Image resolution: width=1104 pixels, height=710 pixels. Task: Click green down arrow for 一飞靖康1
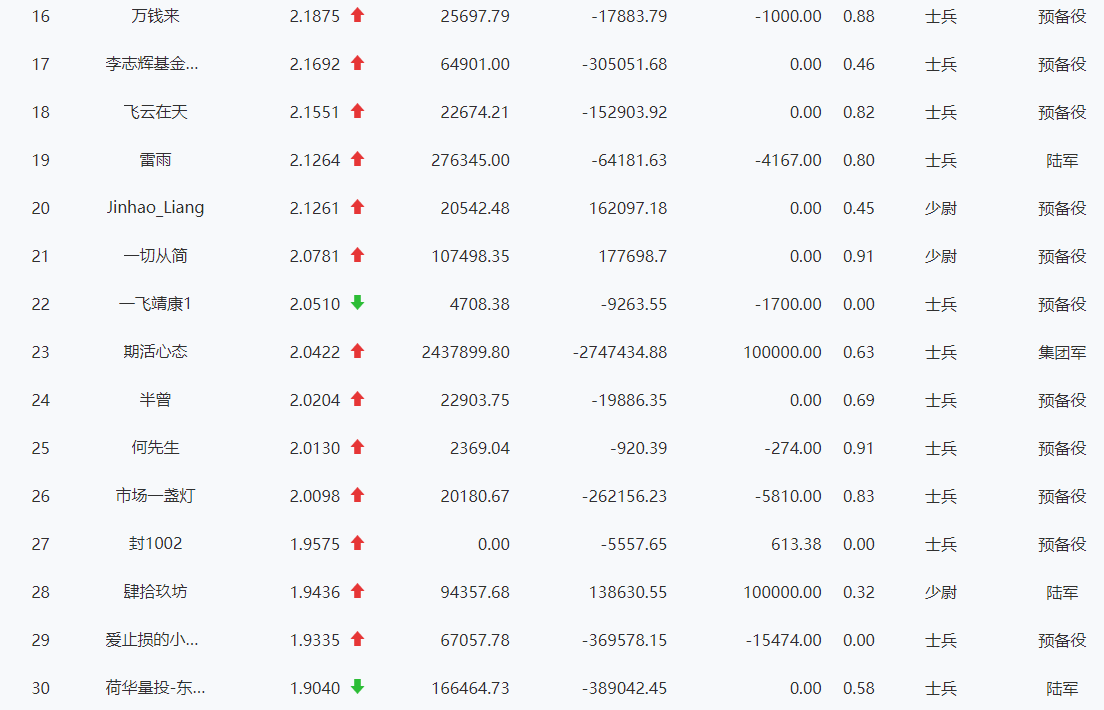[357, 303]
